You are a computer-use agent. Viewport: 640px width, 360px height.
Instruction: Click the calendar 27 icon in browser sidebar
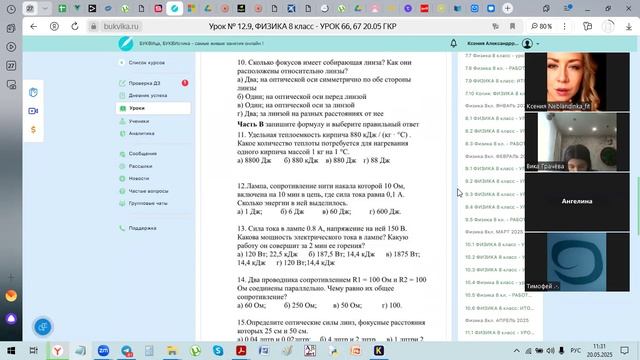click(x=11, y=66)
